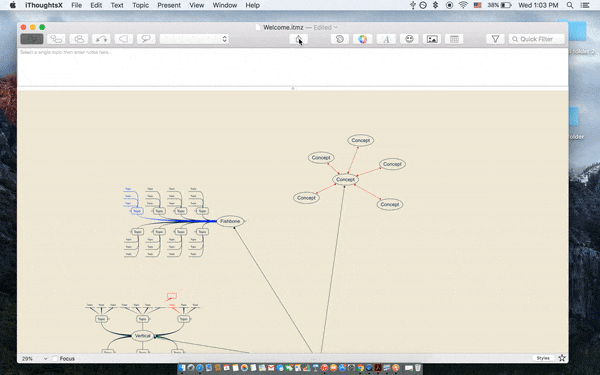Screen dimensions: 600x375
Task: Open the Present menu
Action: click(169, 5)
